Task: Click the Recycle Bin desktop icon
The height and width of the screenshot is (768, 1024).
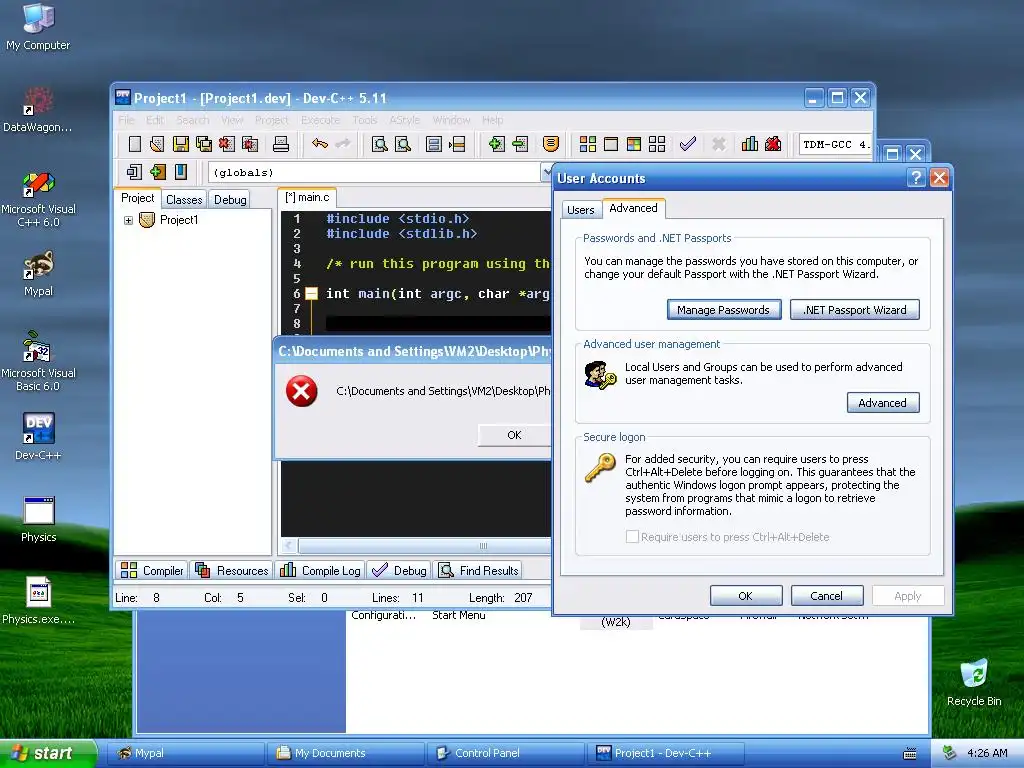Action: pos(974,682)
